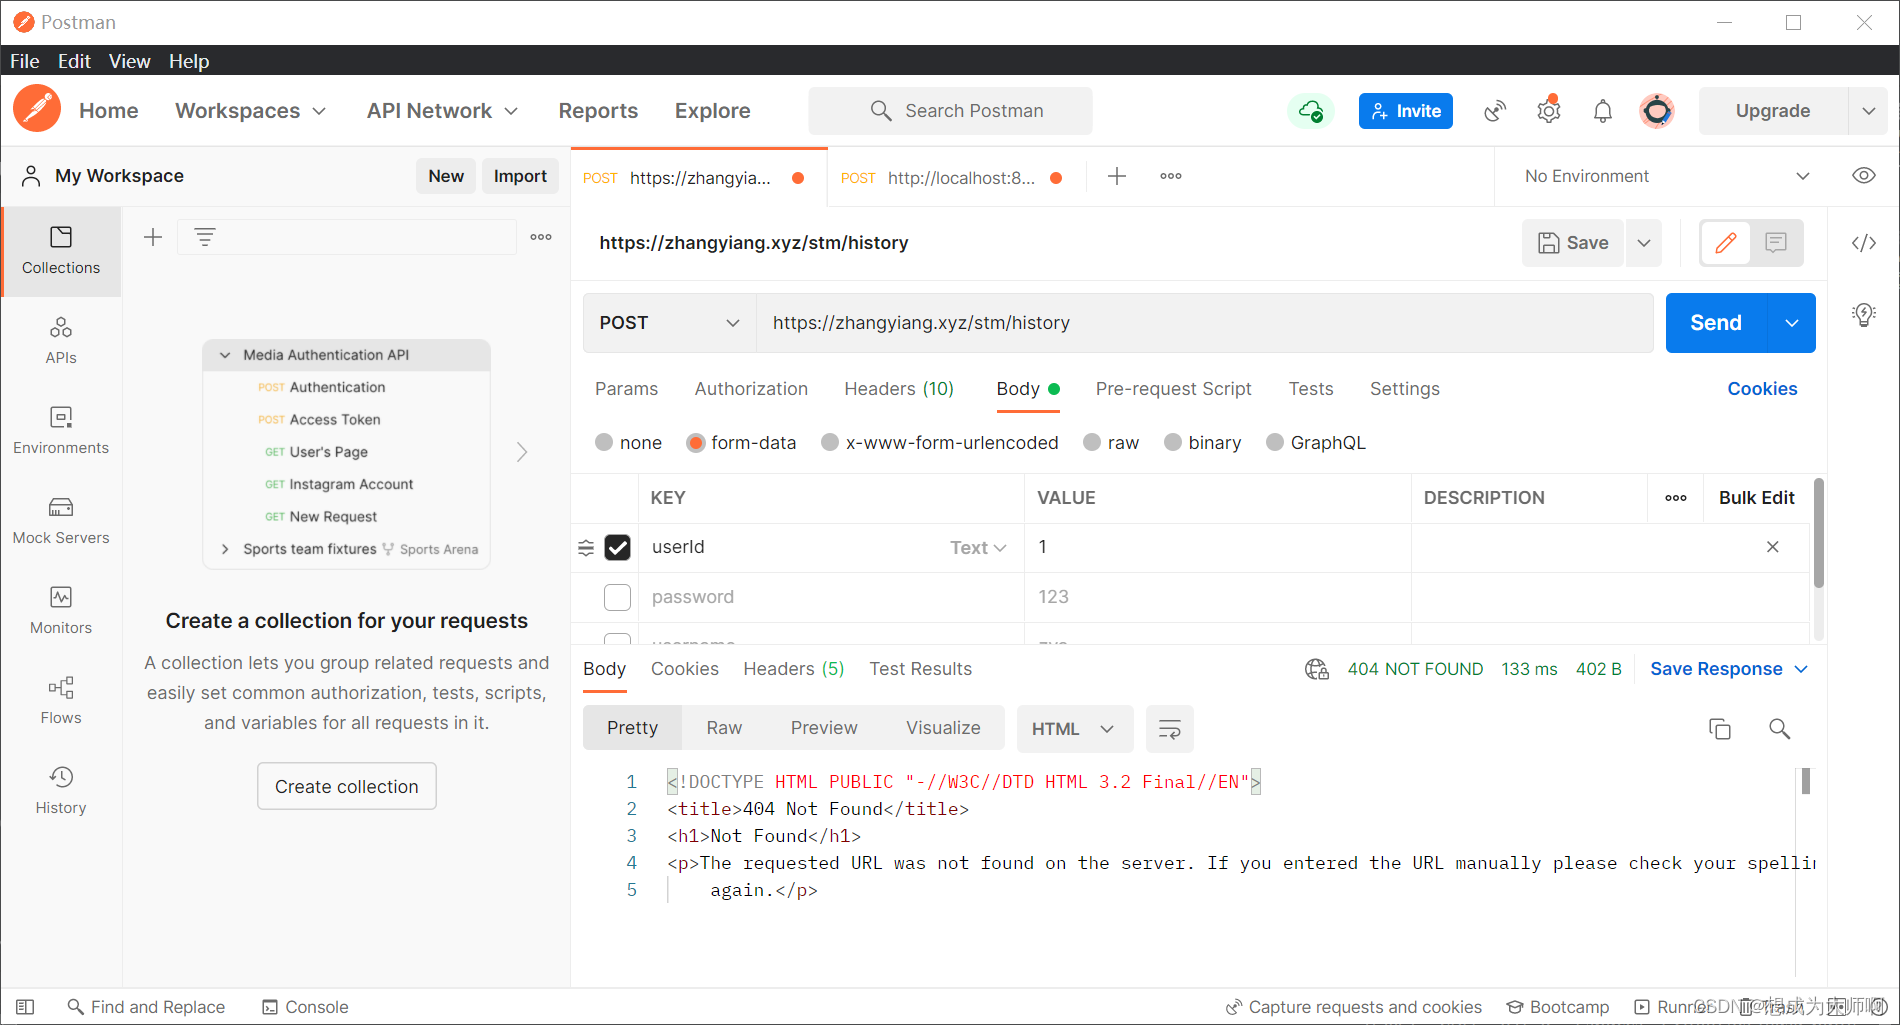
Task: Open collections options three dots
Action: (541, 237)
